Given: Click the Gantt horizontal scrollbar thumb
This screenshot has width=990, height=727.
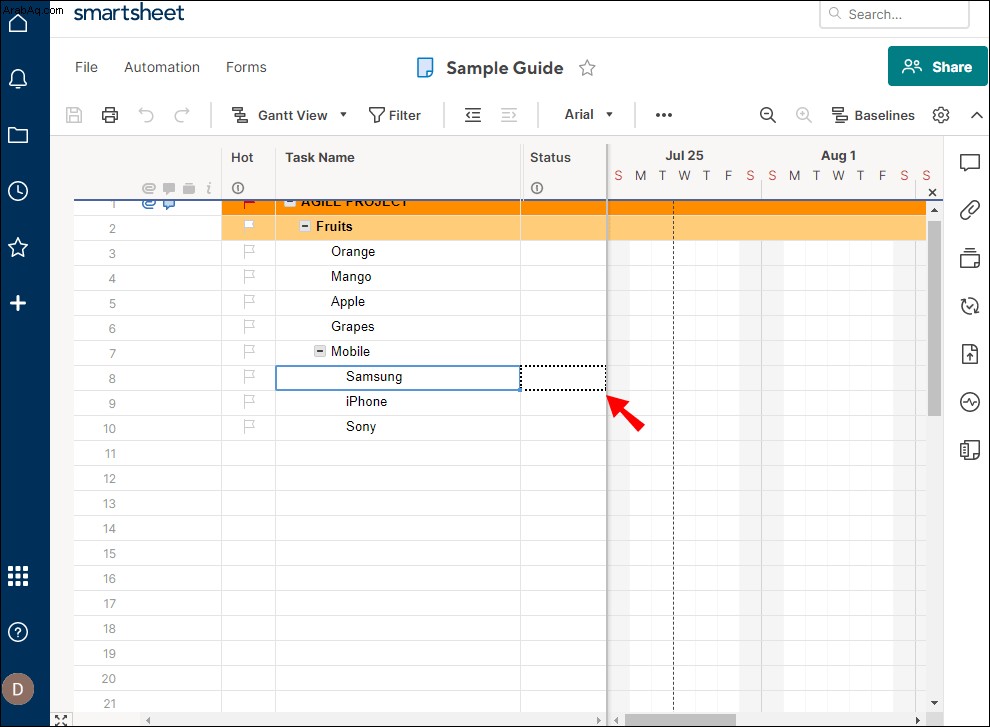Looking at the screenshot, I should pos(680,720).
